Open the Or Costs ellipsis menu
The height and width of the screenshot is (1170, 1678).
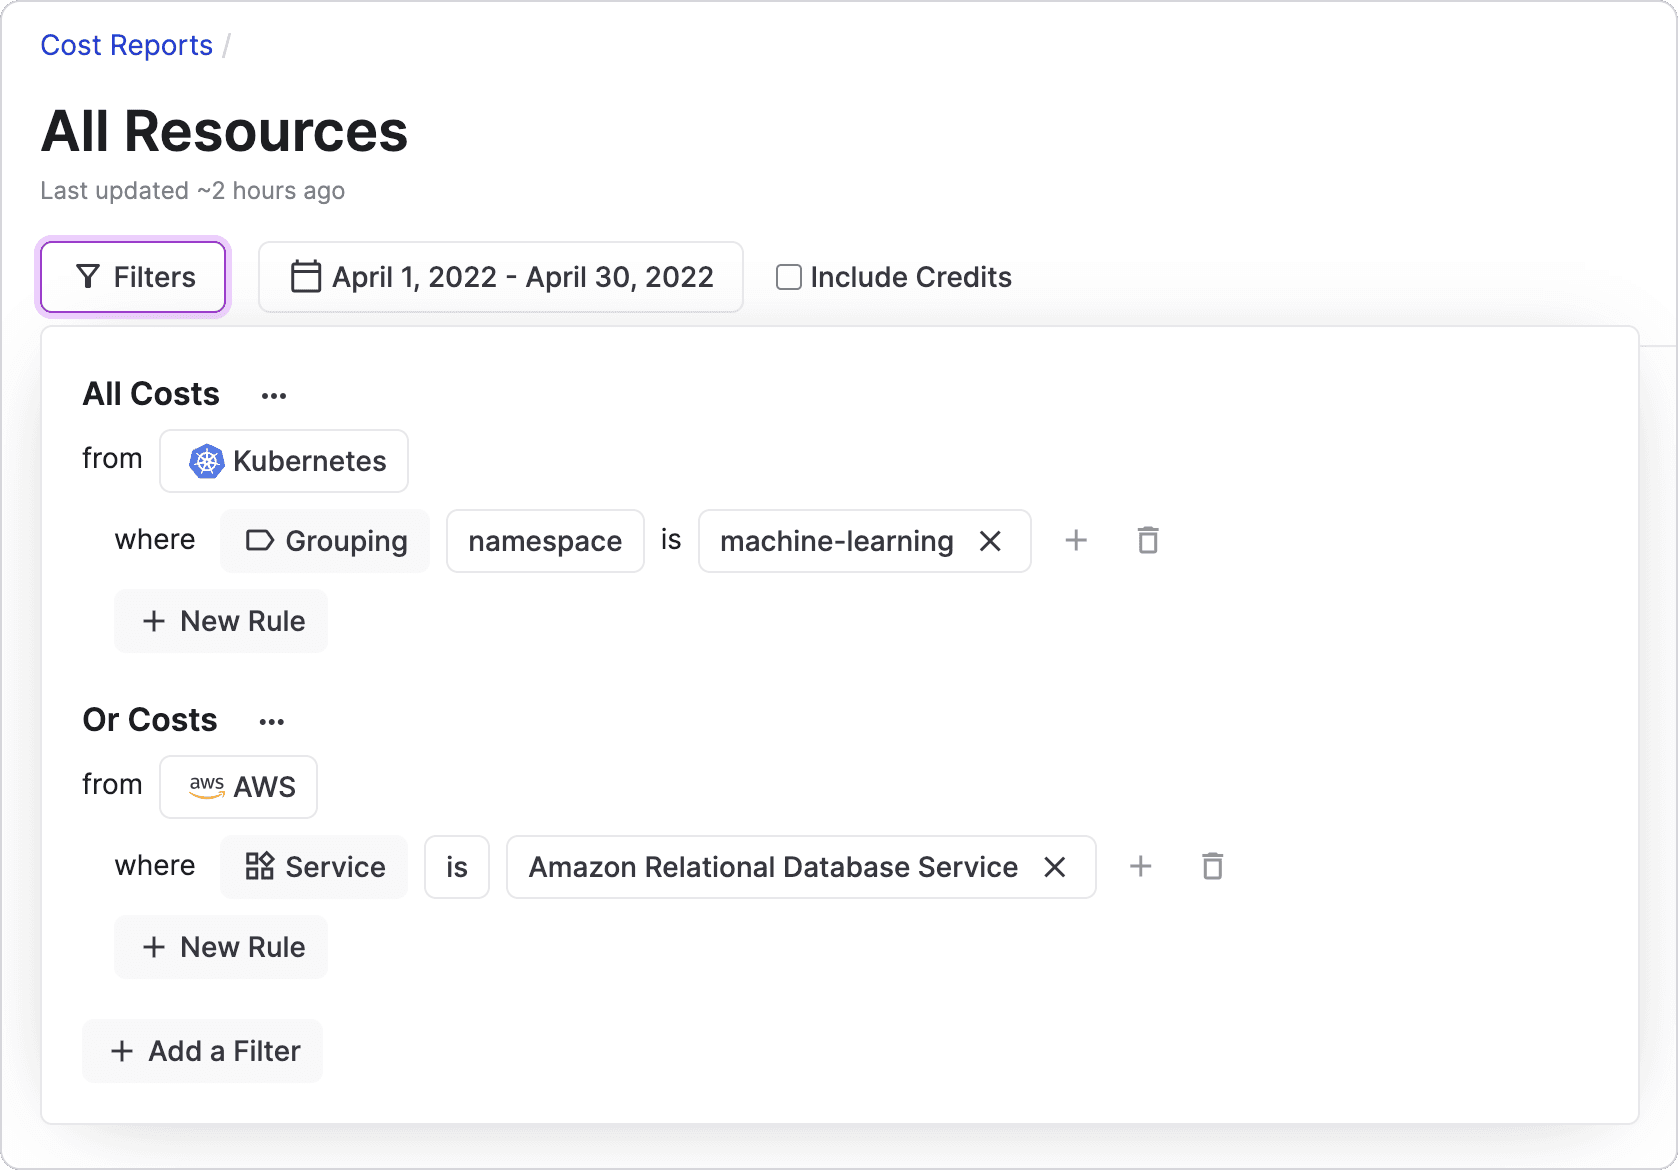(x=271, y=721)
